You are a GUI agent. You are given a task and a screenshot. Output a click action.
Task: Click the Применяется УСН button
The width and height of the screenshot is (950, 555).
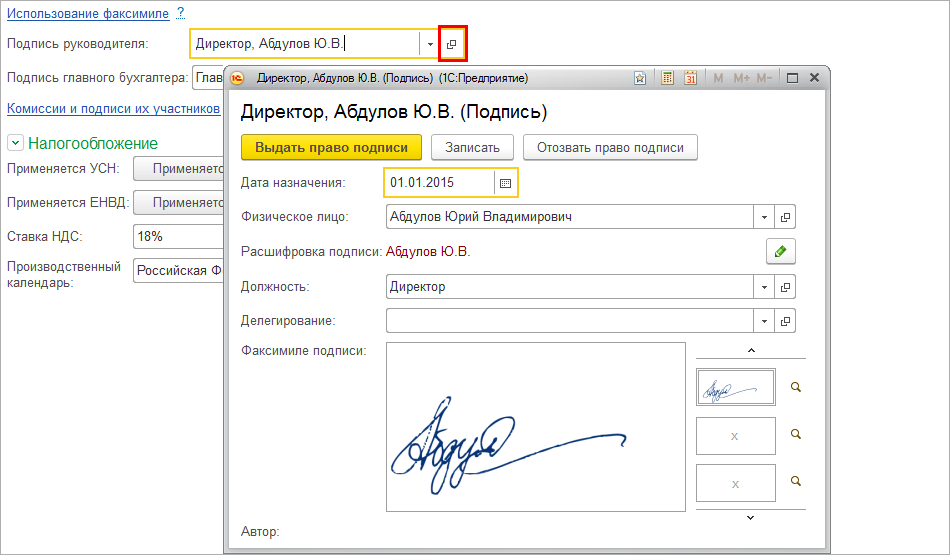click(x=179, y=168)
